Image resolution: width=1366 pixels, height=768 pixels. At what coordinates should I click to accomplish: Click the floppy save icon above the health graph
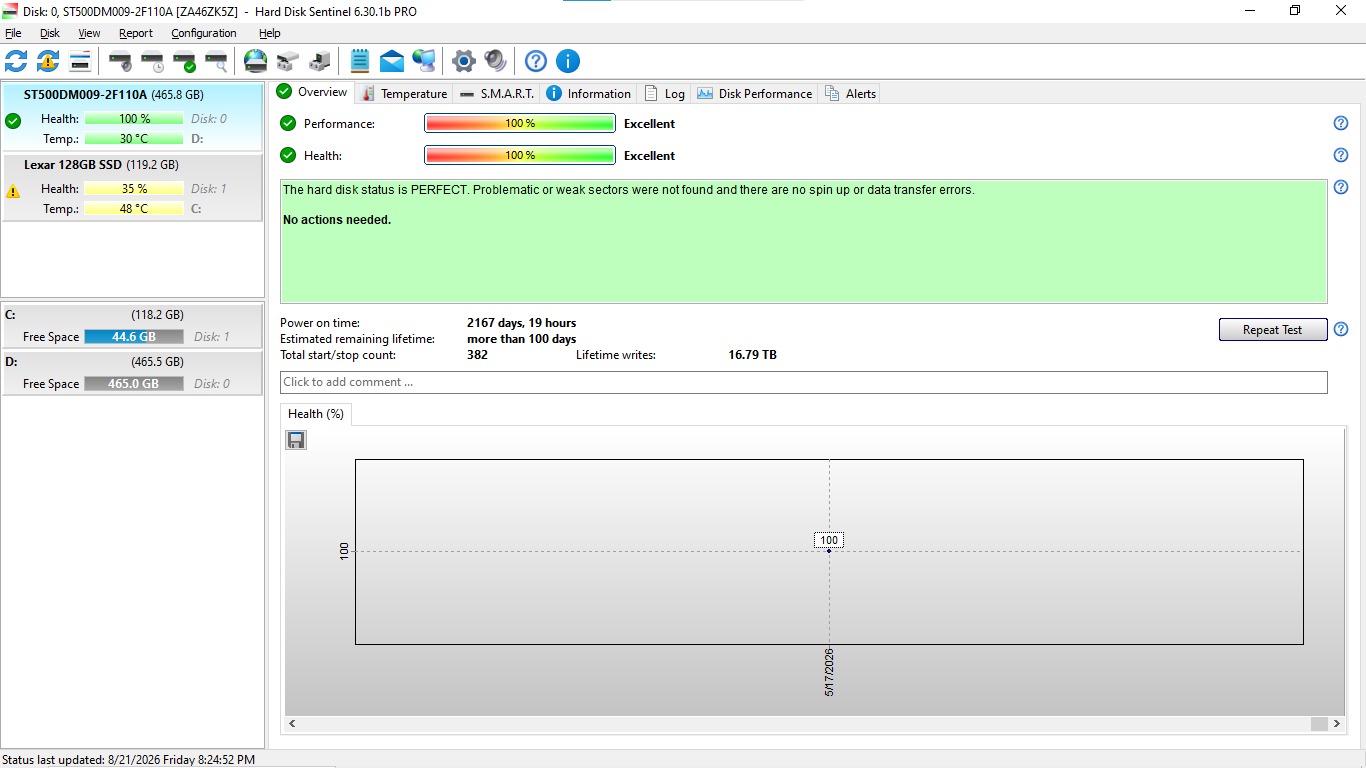point(296,440)
